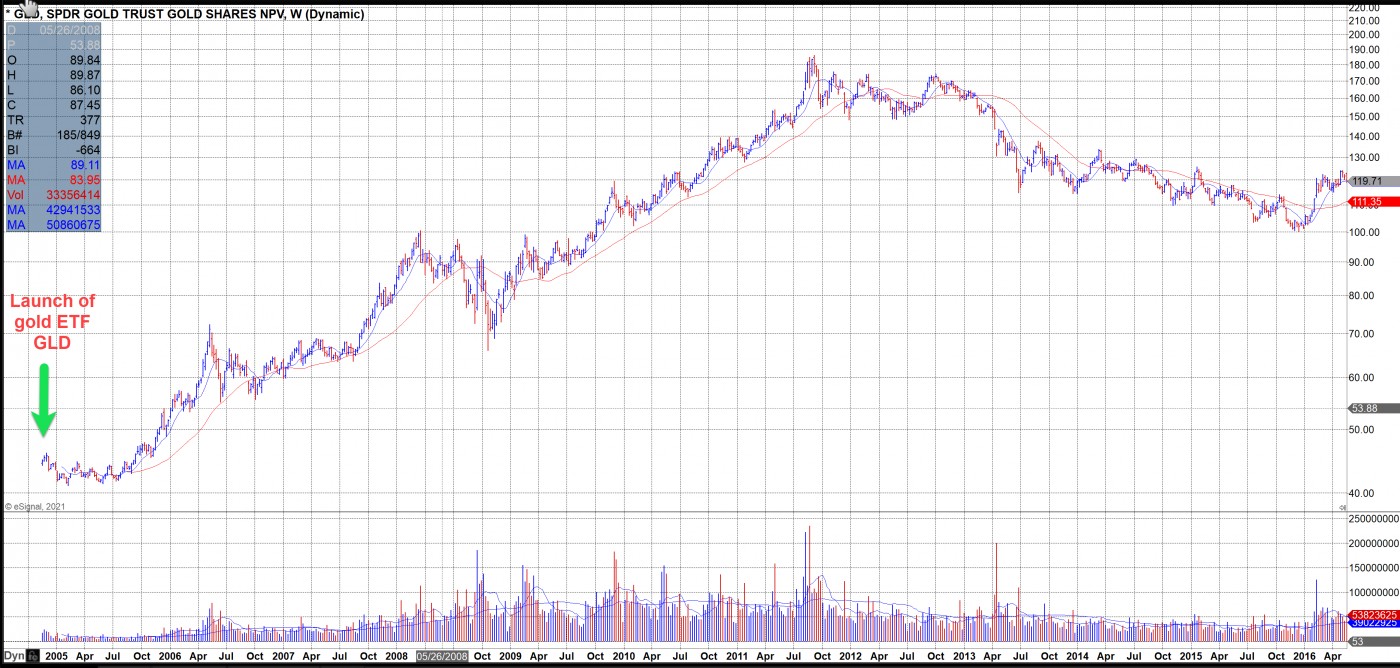
Task: Select the highlighted 05/26/2008 date marker
Action: coord(442,657)
